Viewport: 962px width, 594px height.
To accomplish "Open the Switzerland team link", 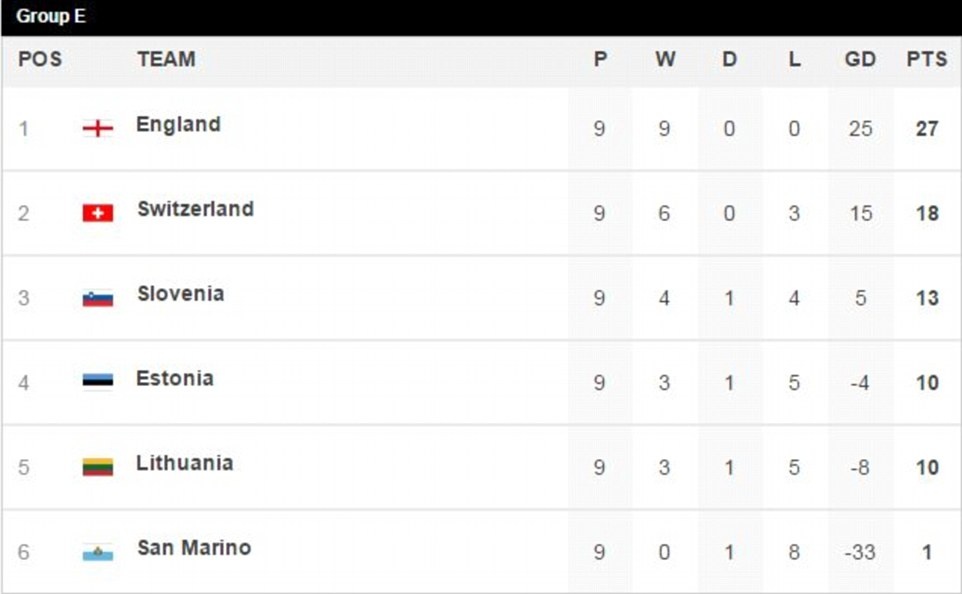I will 195,210.
